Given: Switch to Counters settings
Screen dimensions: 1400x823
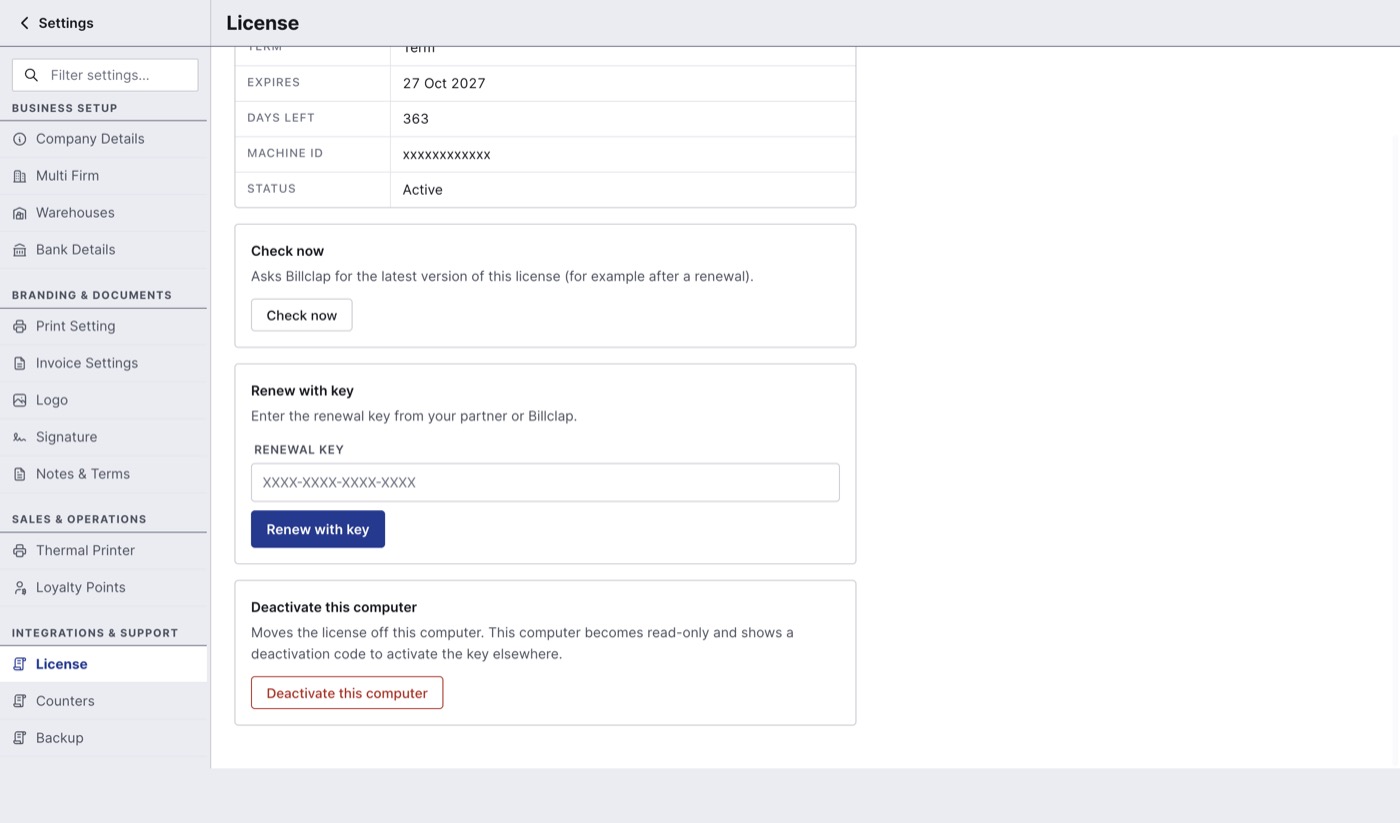Looking at the screenshot, I should coord(104,701).
